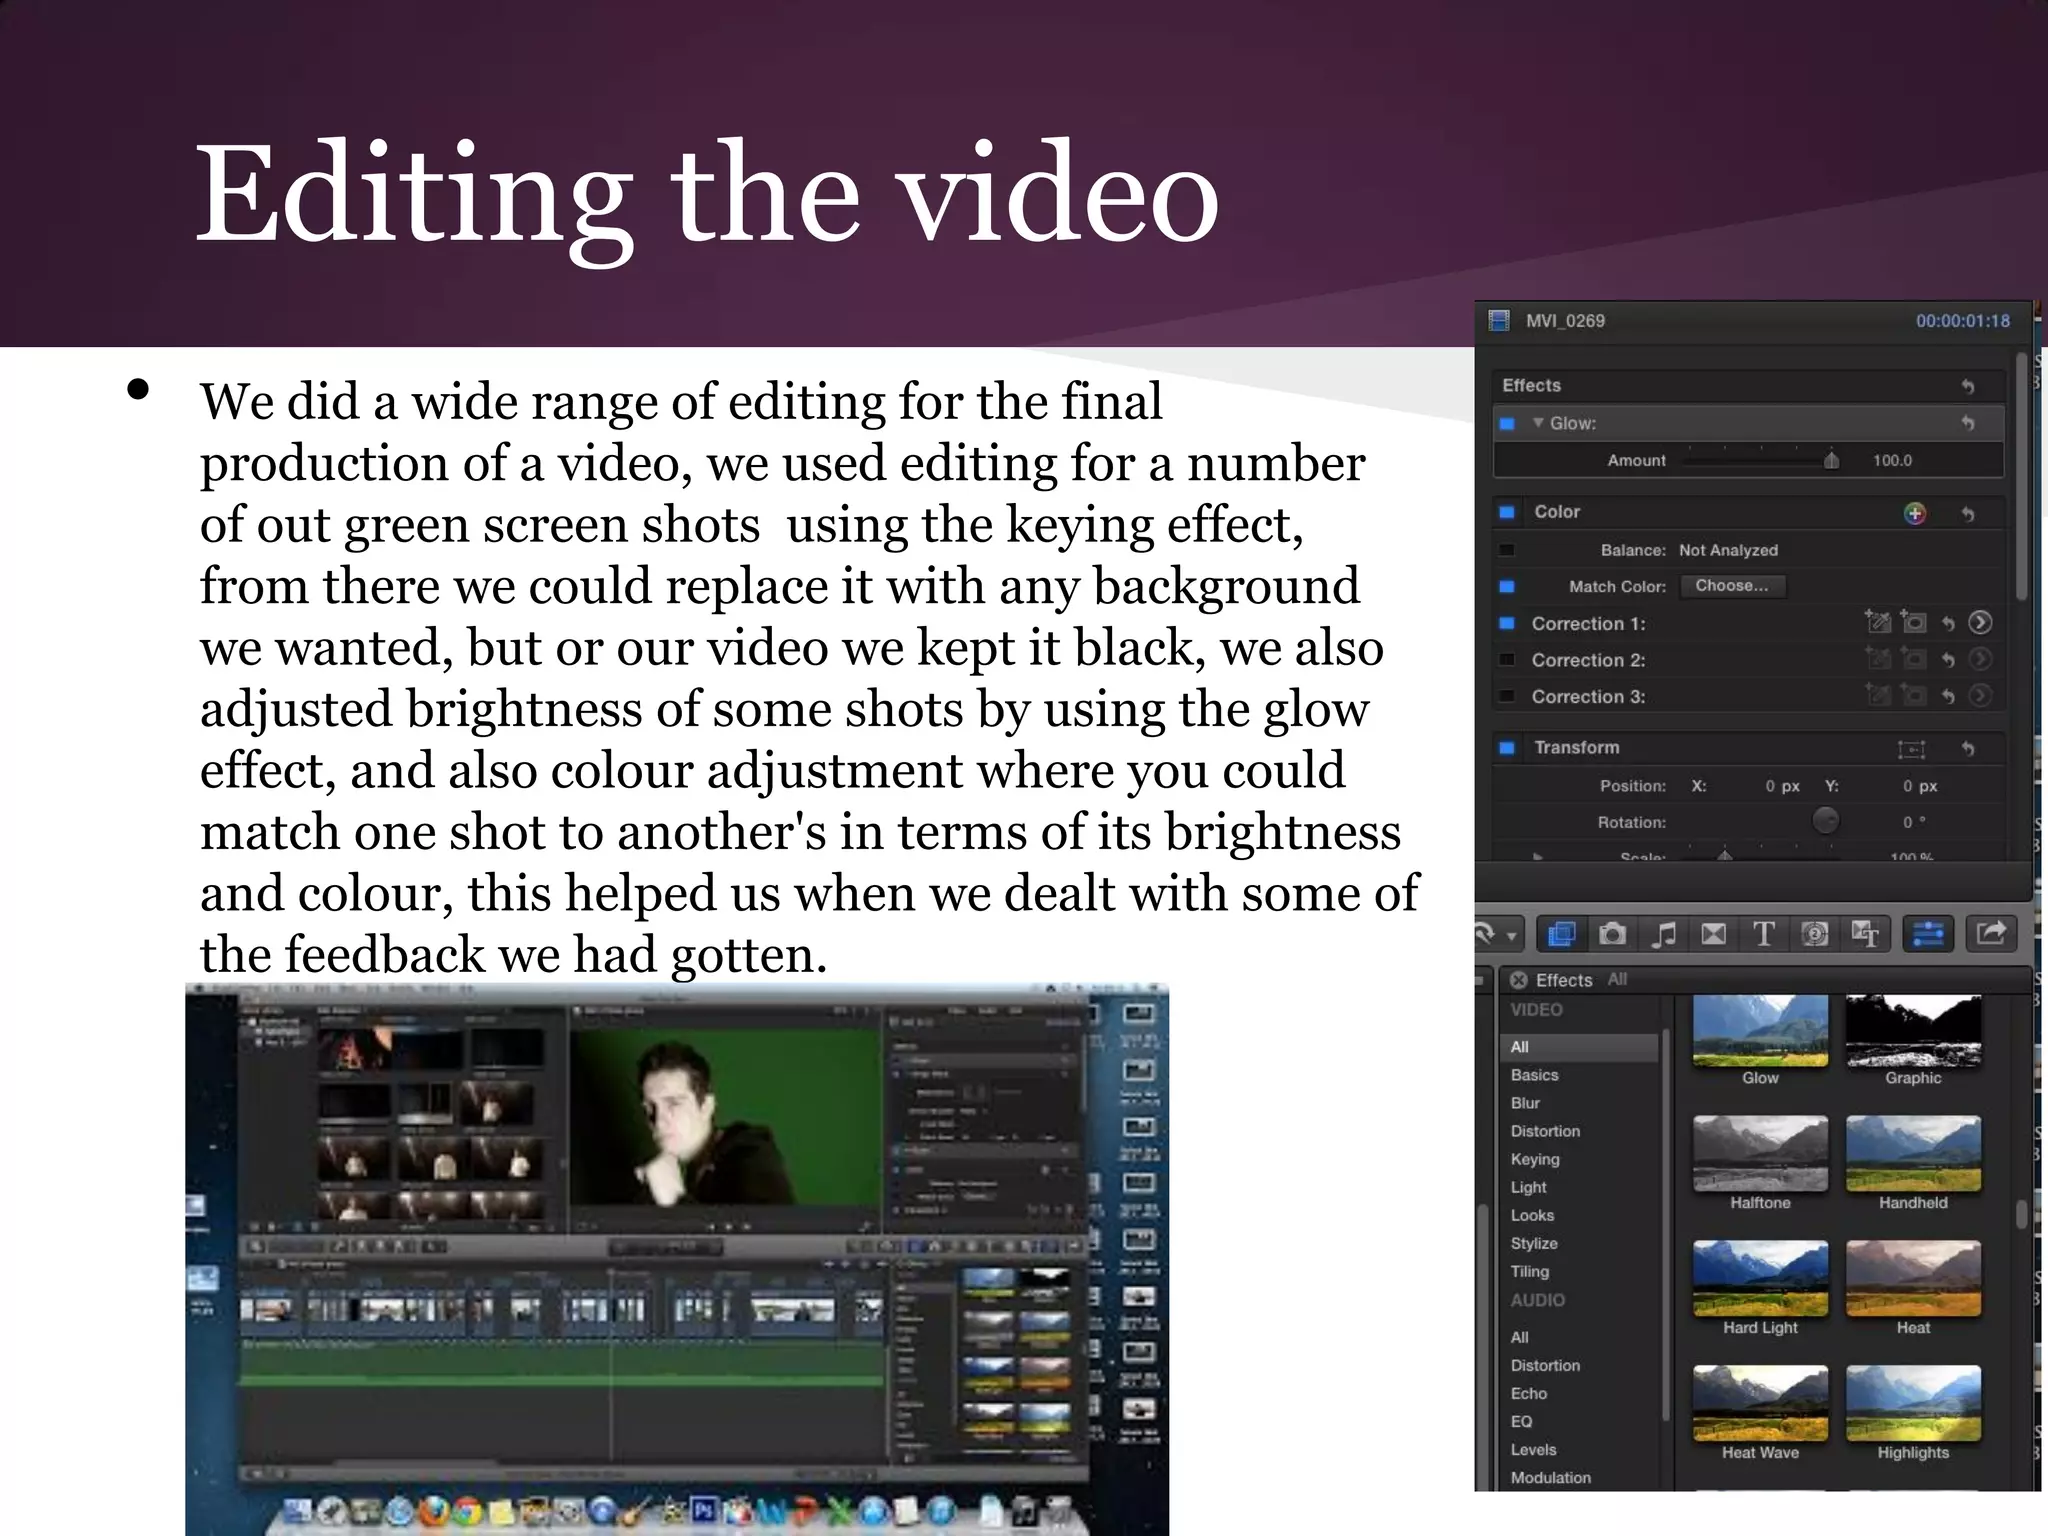Screen dimensions: 2048x1536
Task: Select the video All category
Action: tap(1580, 1047)
